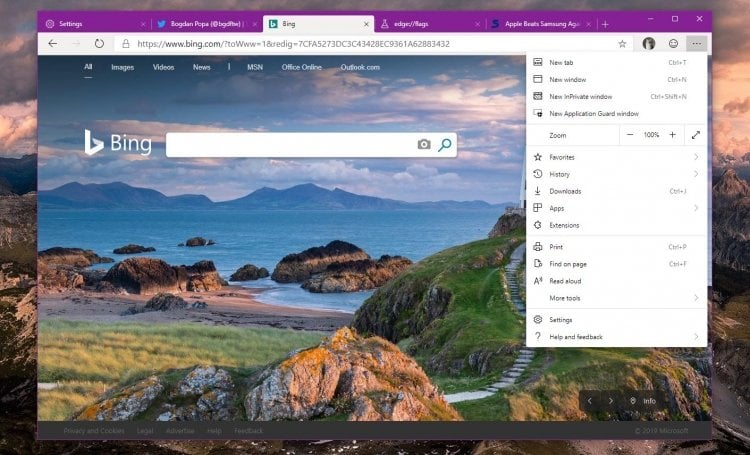Image resolution: width=750 pixels, height=455 pixels.
Task: Choose New InPrivate window
Action: tap(617, 97)
